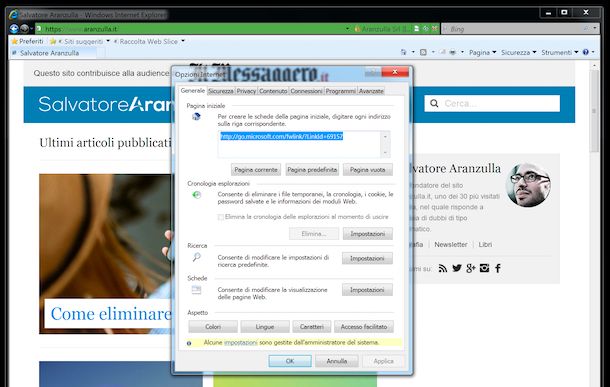This screenshot has width=610, height=387.
Task: Expand the dropdown arrow next to the Home icon
Action: [413, 52]
